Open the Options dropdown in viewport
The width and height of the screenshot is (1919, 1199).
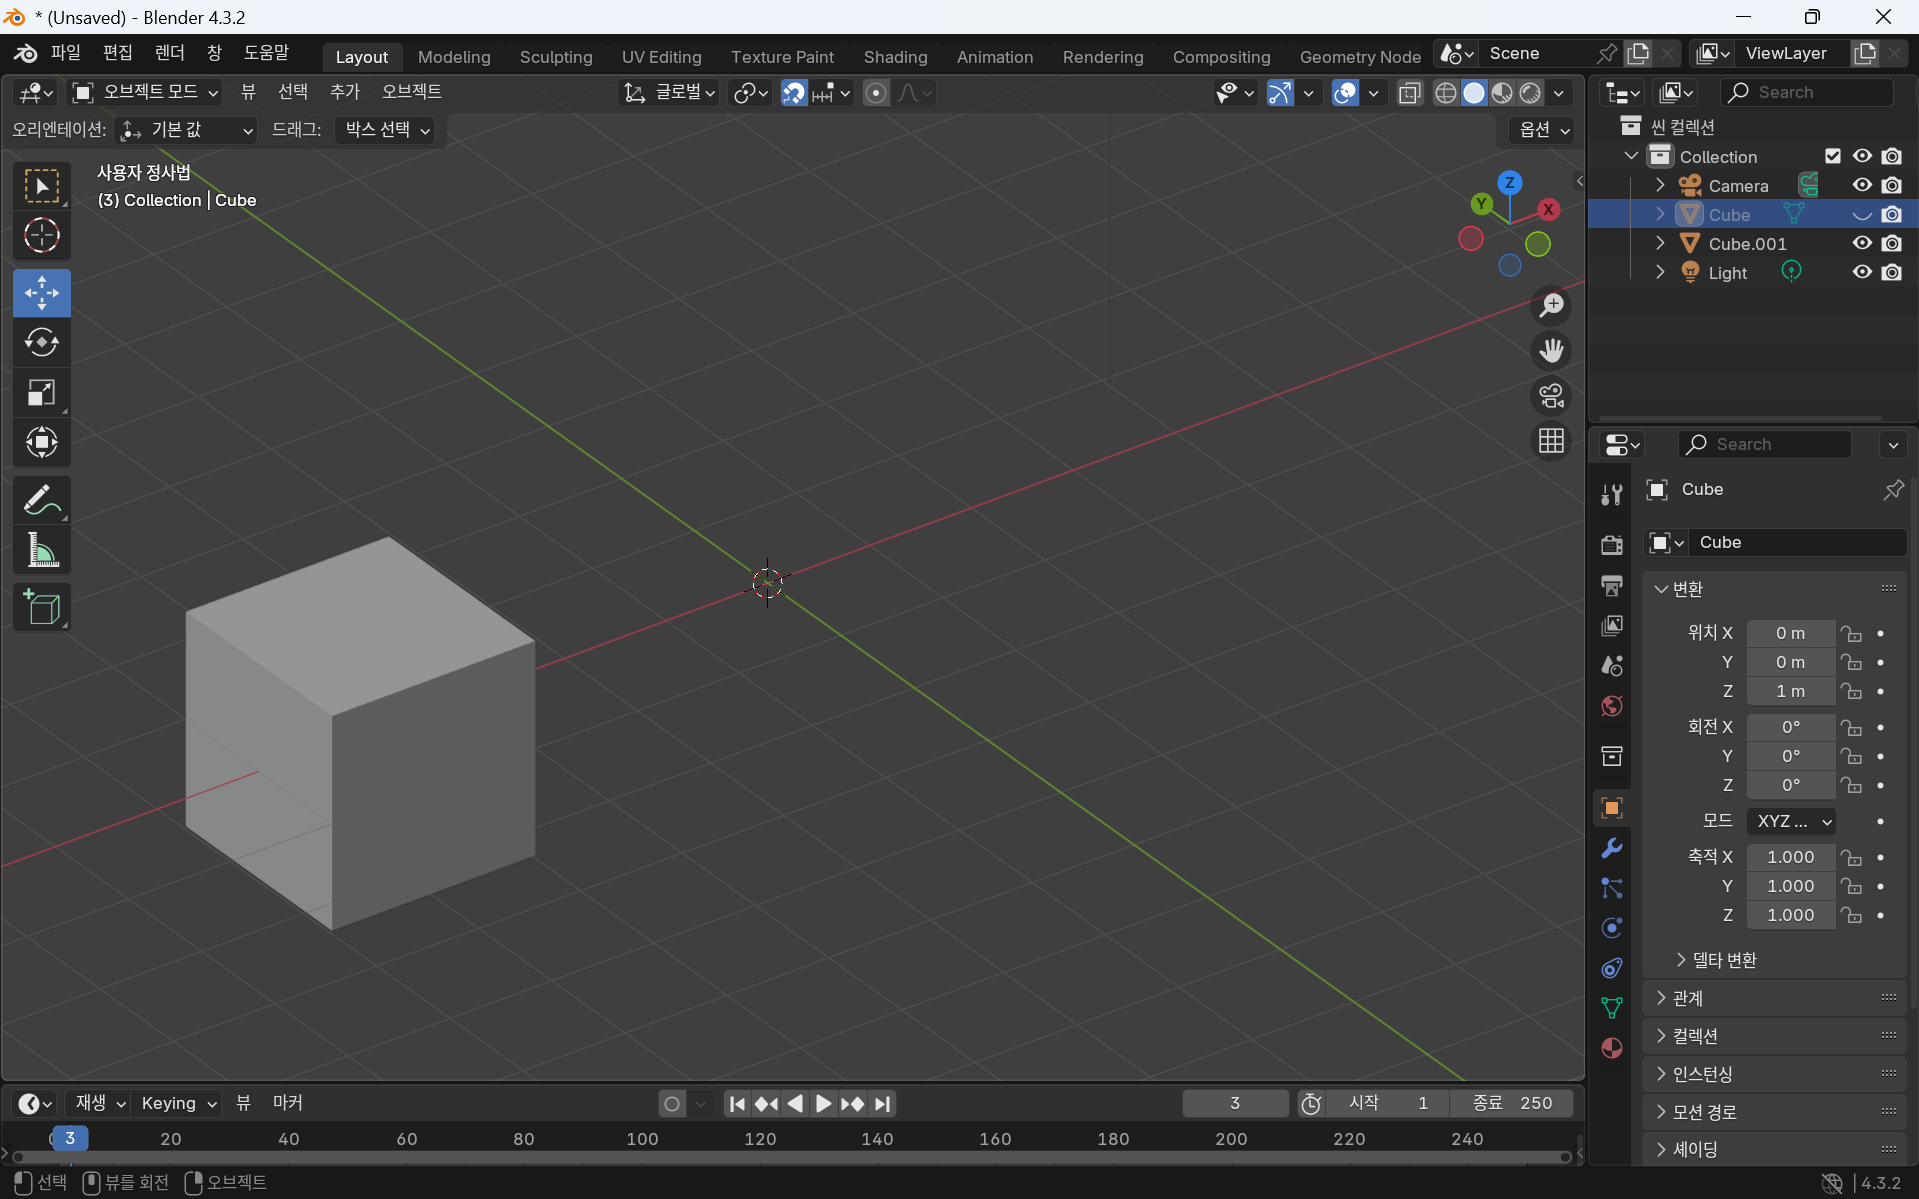point(1543,130)
